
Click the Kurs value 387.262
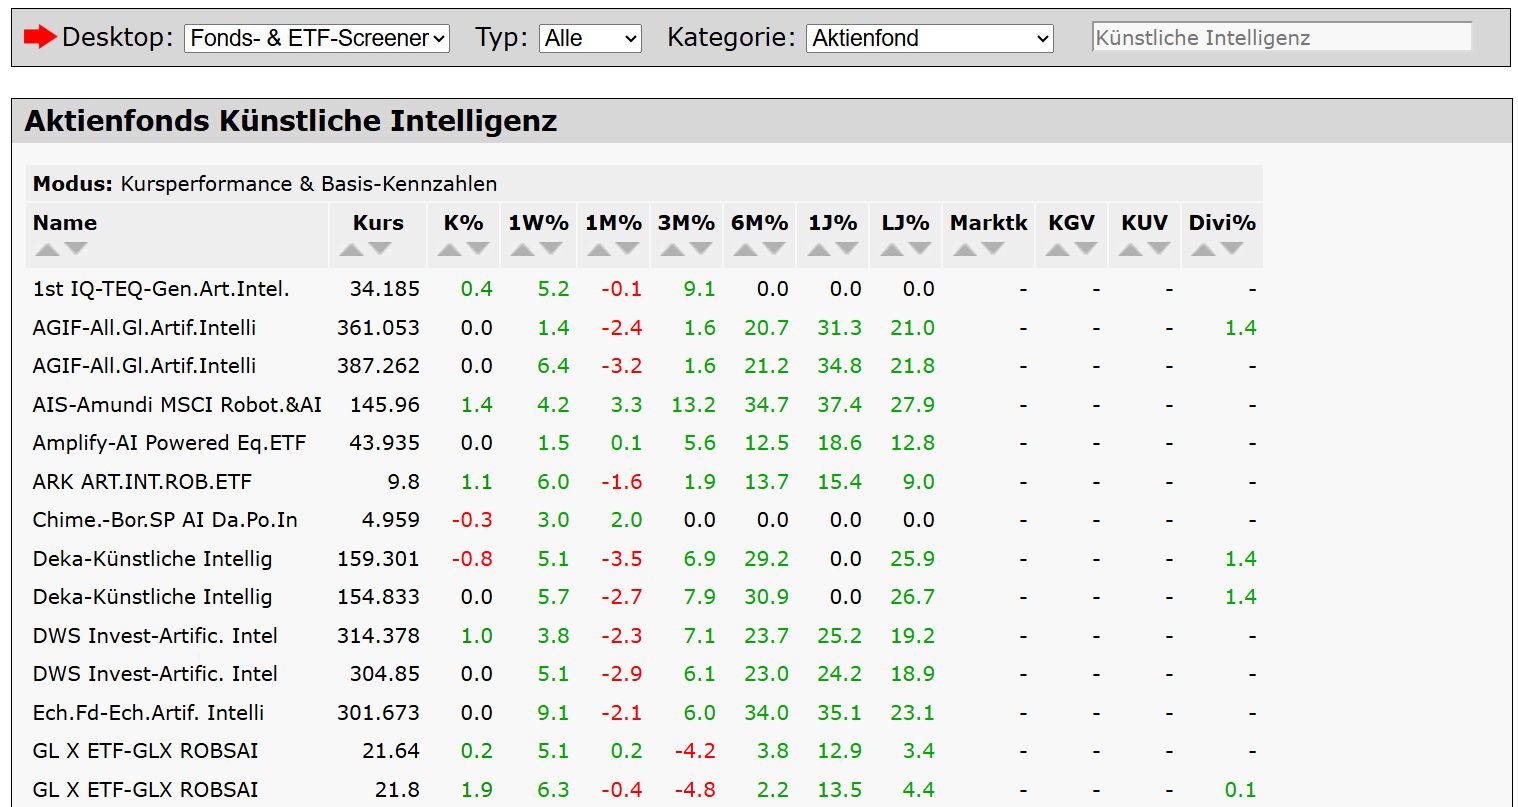pyautogui.click(x=378, y=366)
